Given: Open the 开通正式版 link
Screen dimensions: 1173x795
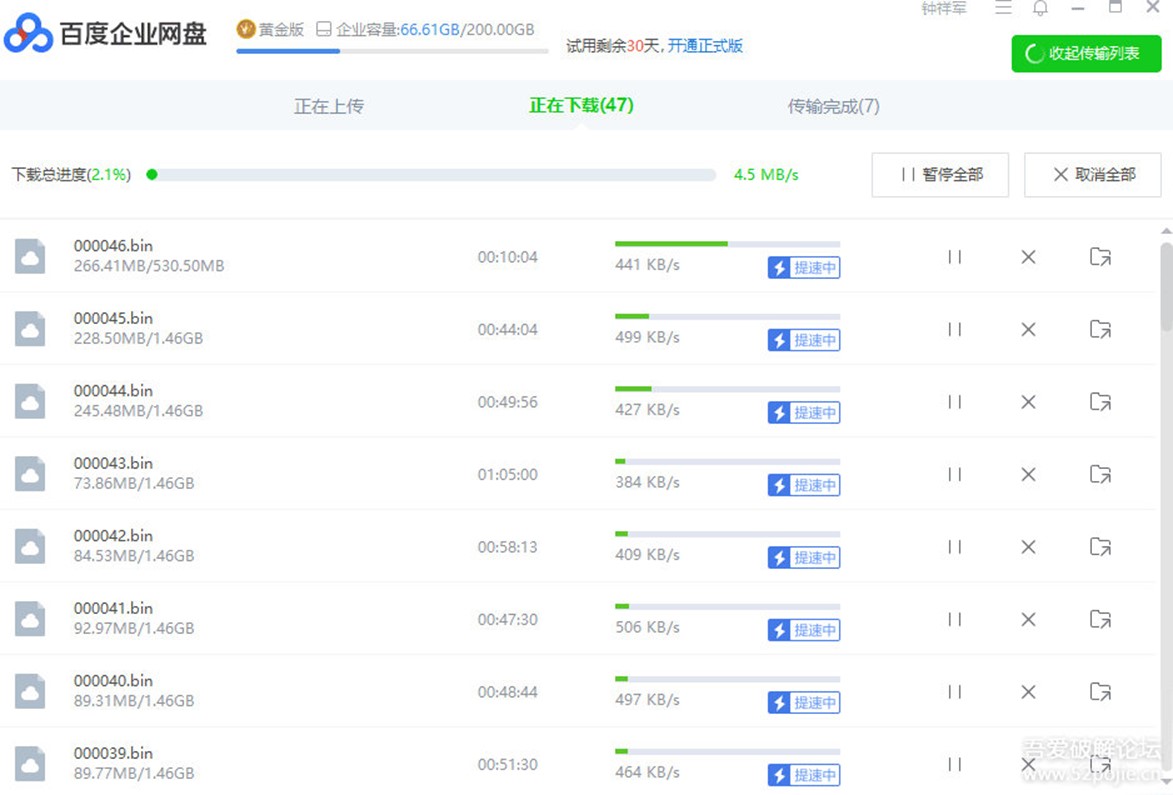Looking at the screenshot, I should tap(705, 46).
